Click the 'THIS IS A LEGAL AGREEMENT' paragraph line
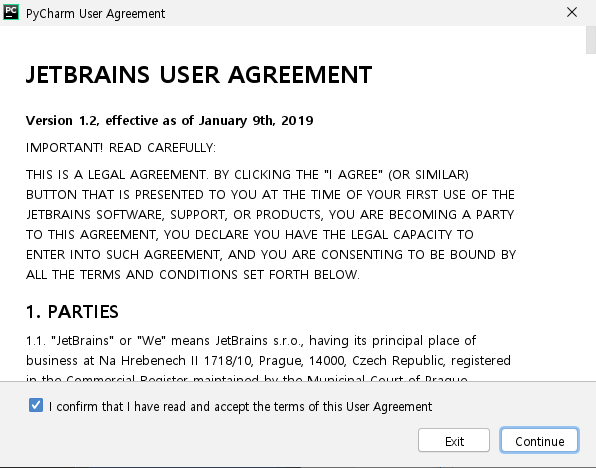This screenshot has width=596, height=468. 247,175
